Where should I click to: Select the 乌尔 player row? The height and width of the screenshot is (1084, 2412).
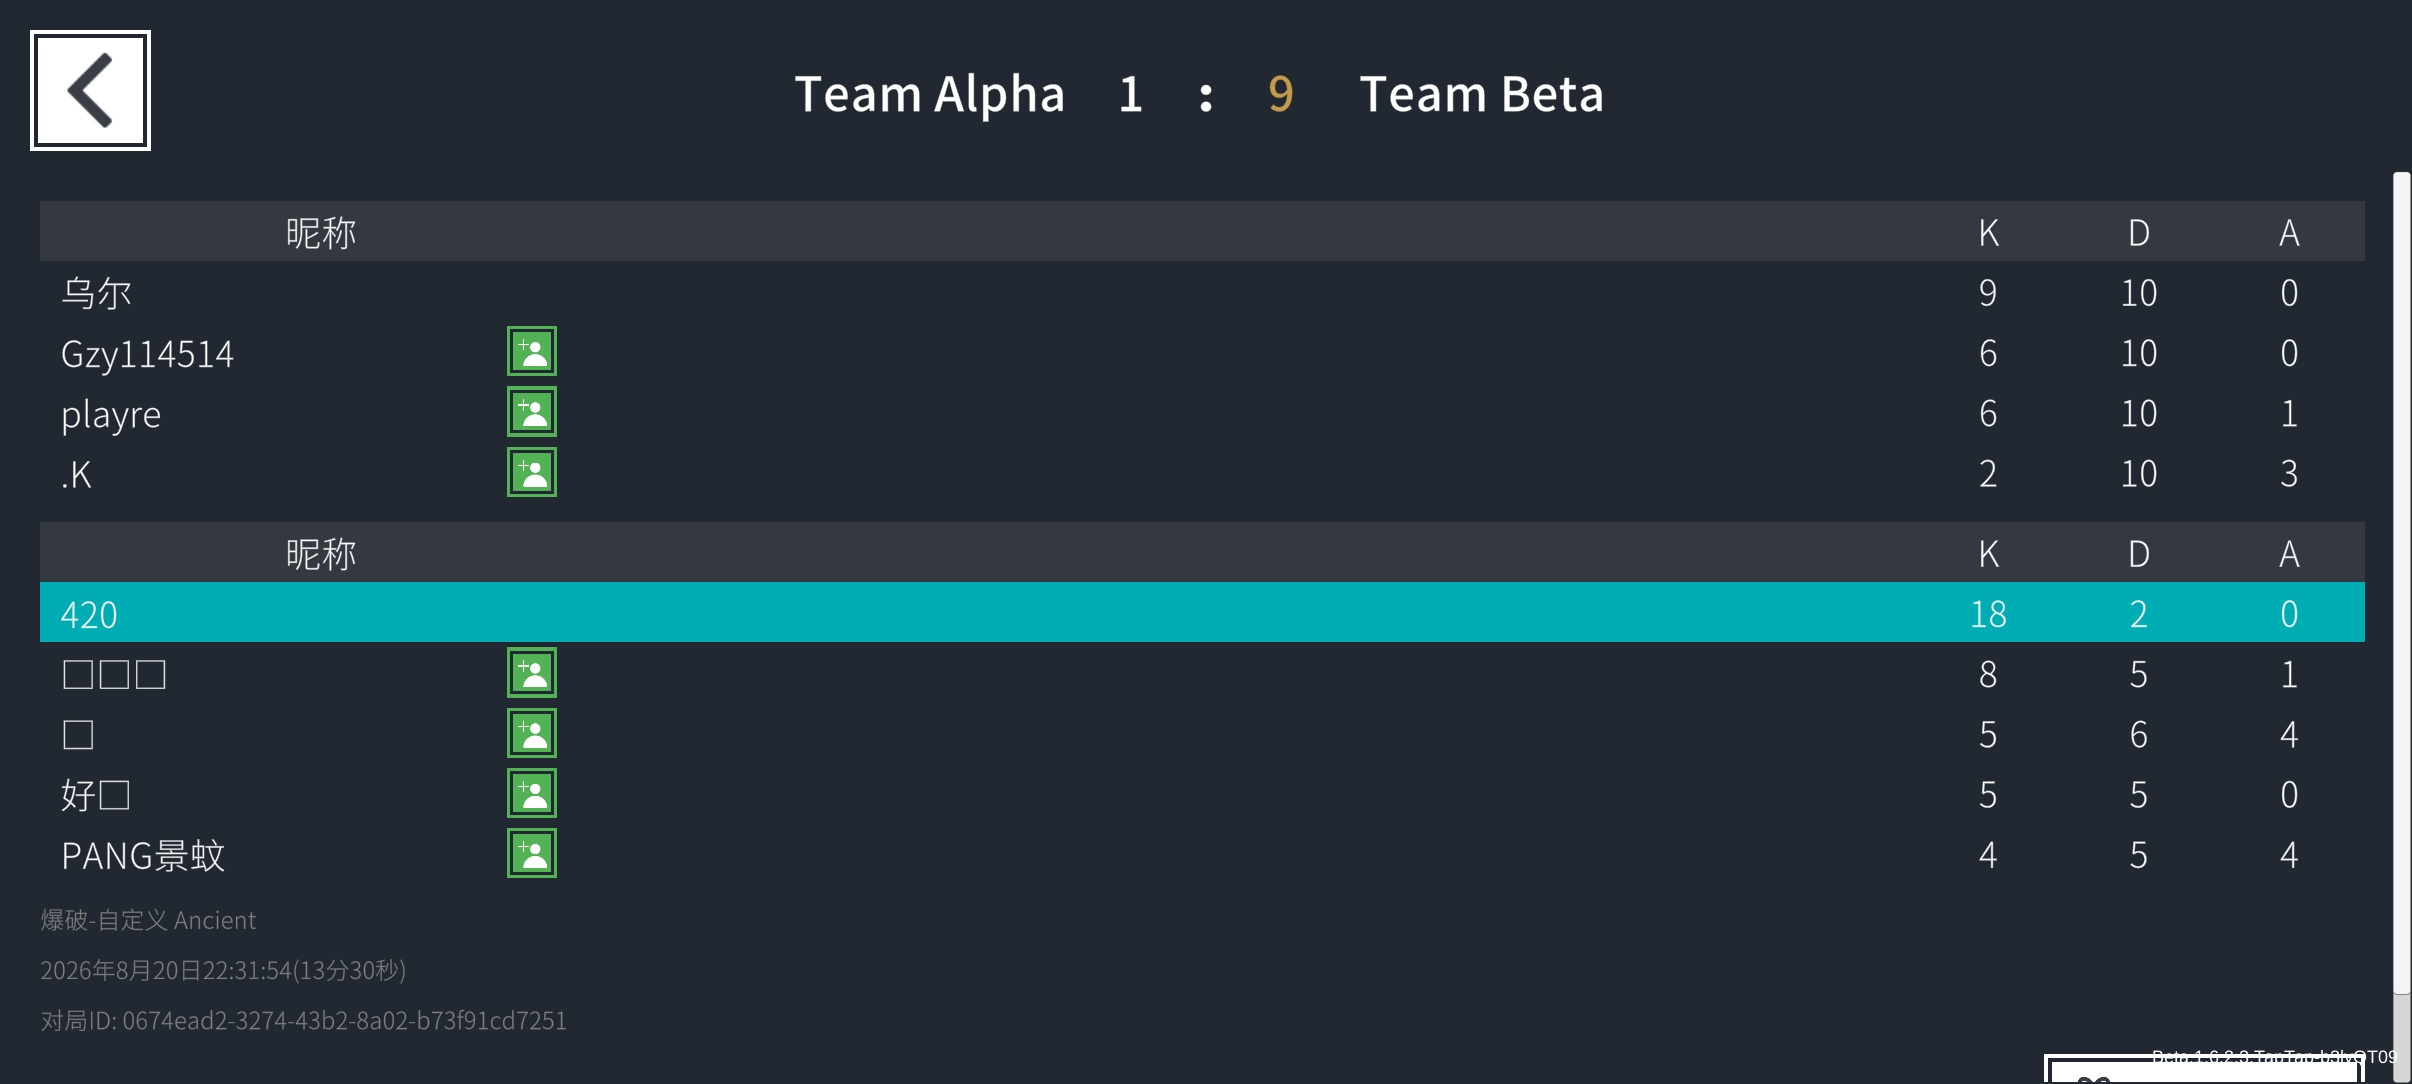[x=1202, y=293]
